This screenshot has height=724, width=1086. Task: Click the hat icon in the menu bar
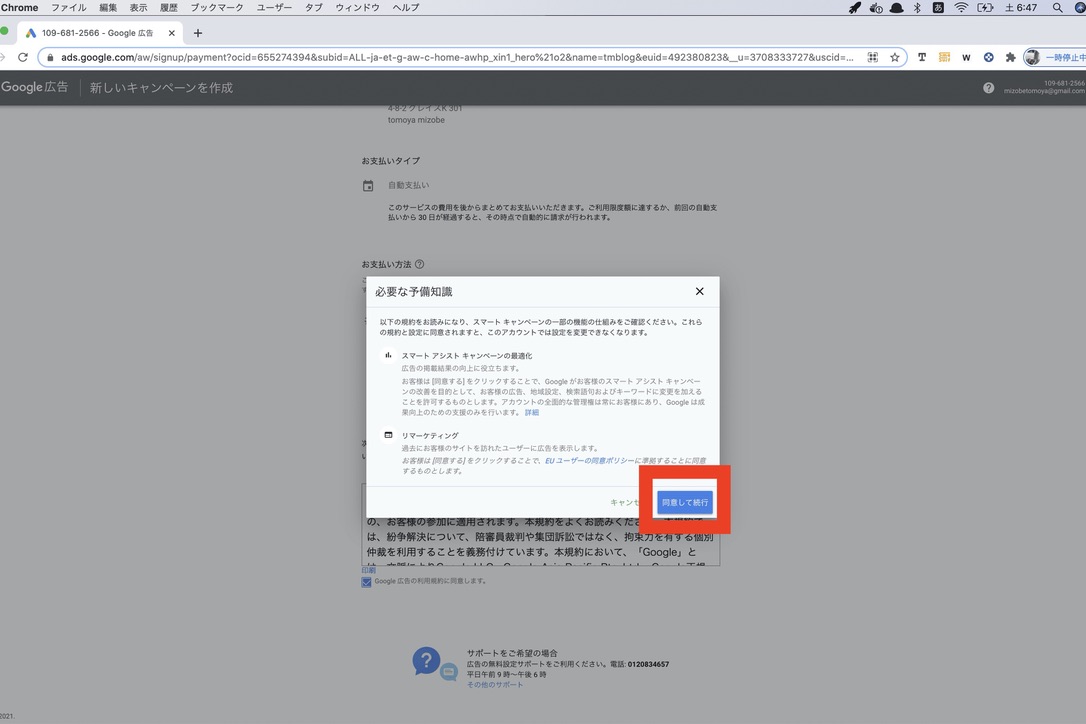(x=896, y=8)
